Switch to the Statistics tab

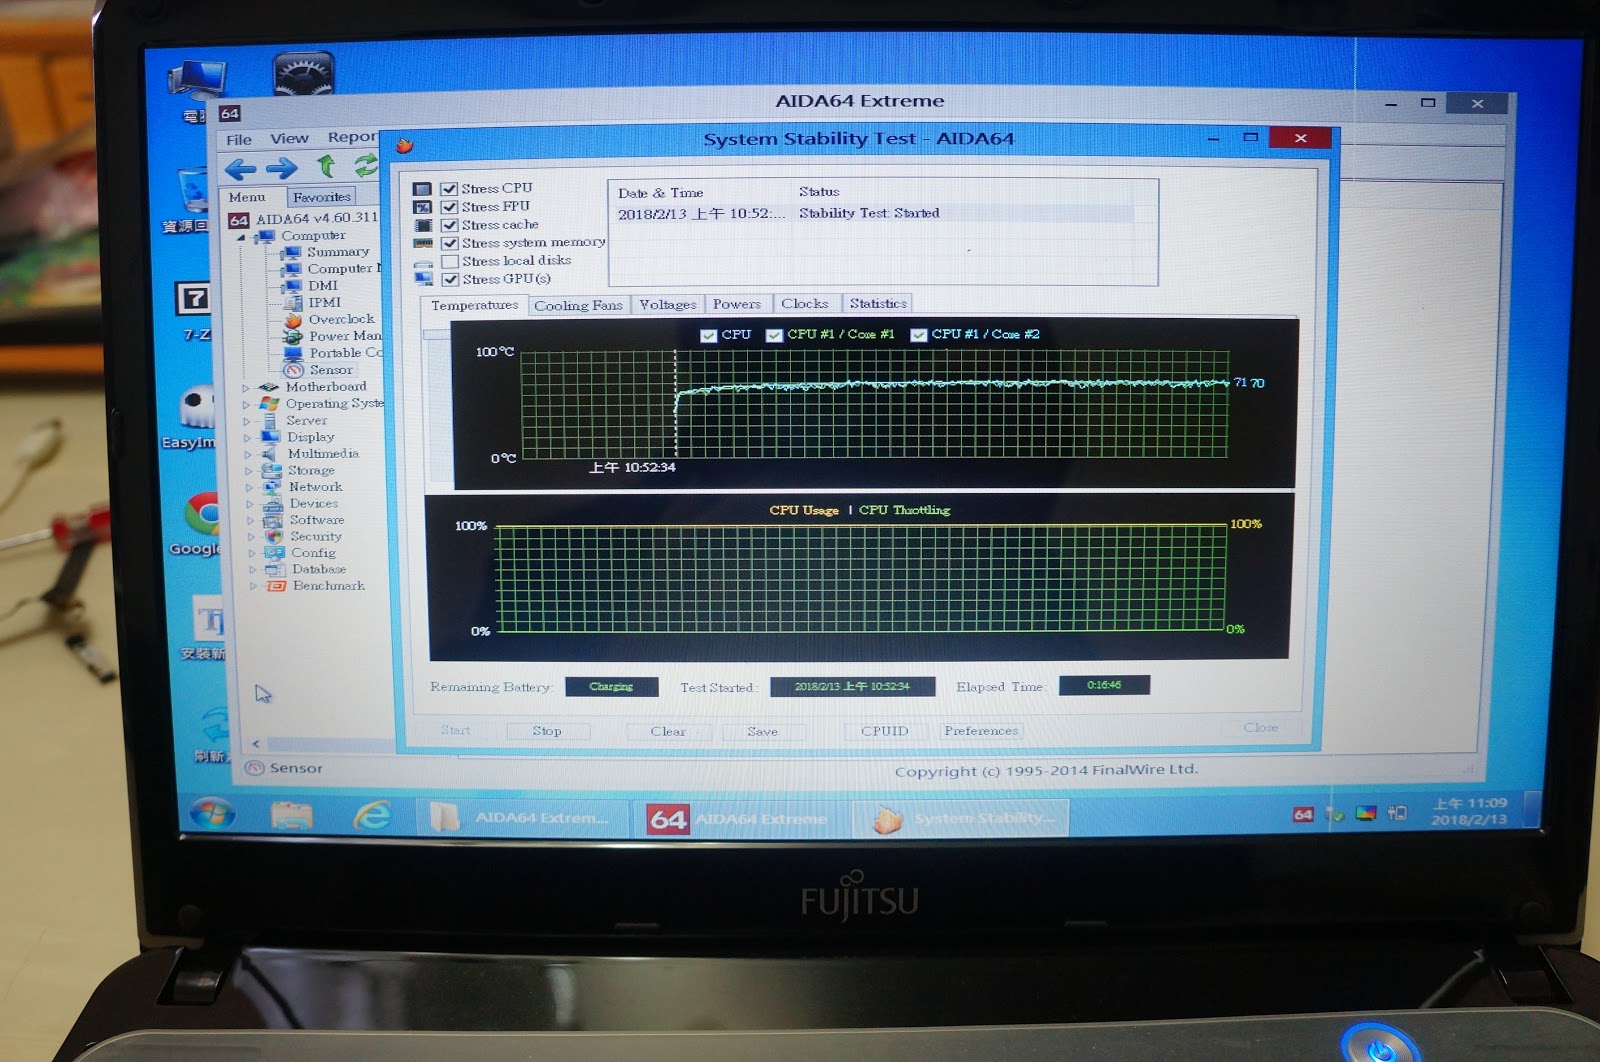(x=878, y=303)
